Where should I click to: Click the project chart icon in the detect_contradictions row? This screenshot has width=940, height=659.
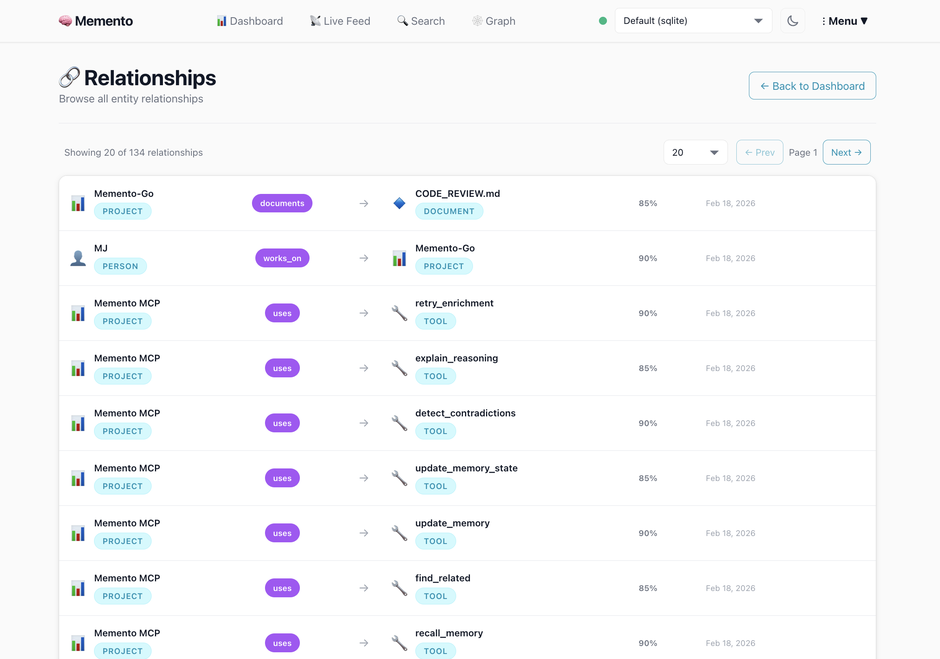[x=78, y=423]
